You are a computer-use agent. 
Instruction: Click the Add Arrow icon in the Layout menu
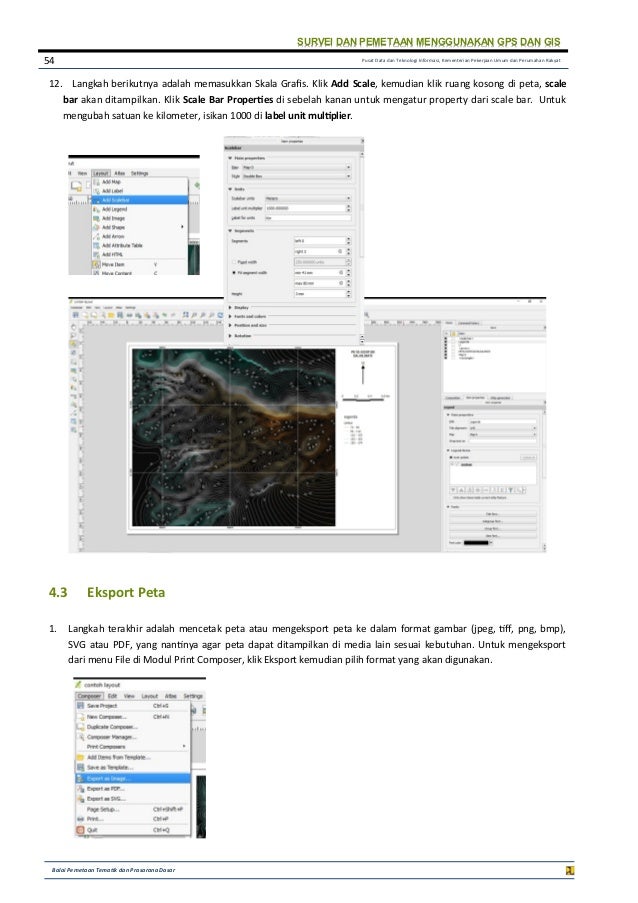point(96,236)
